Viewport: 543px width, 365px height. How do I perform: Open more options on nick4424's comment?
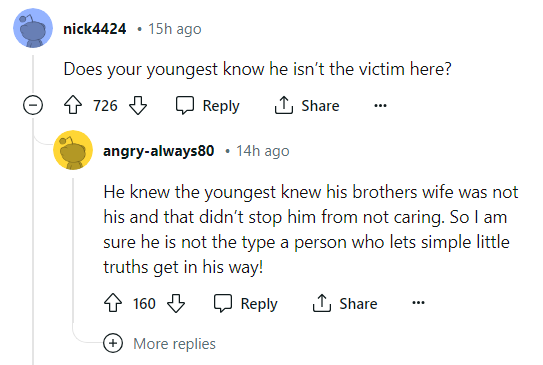(380, 105)
